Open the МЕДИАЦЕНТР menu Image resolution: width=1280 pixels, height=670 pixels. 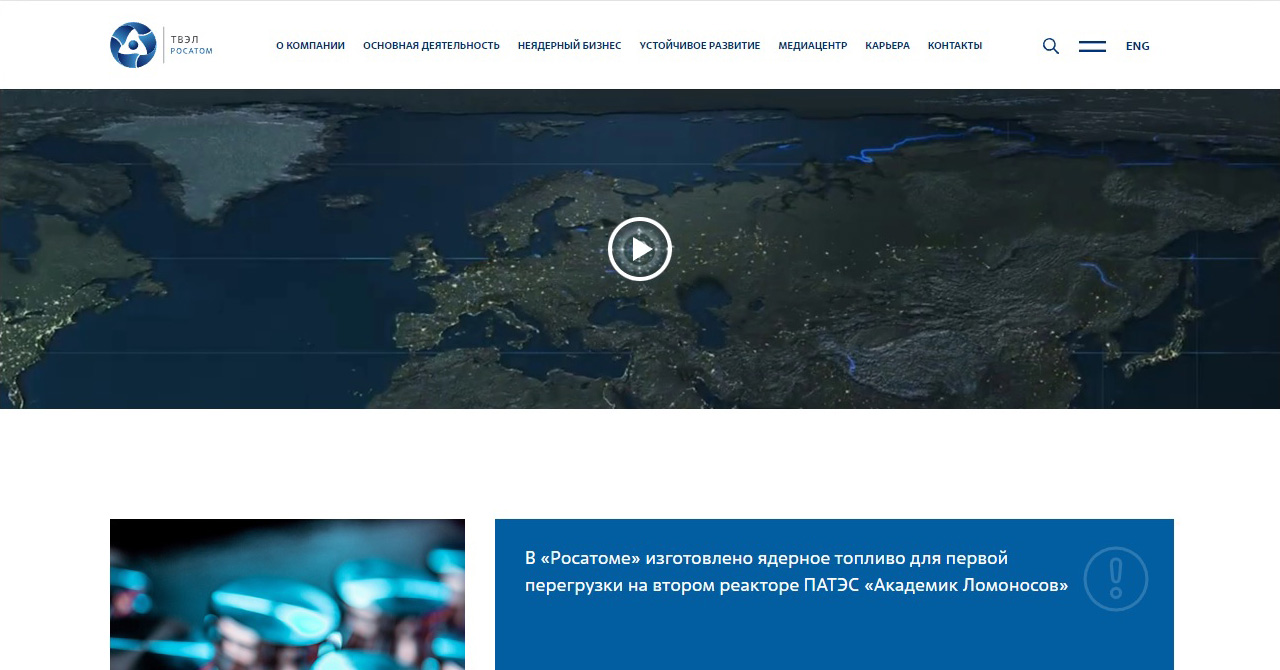pyautogui.click(x=812, y=46)
